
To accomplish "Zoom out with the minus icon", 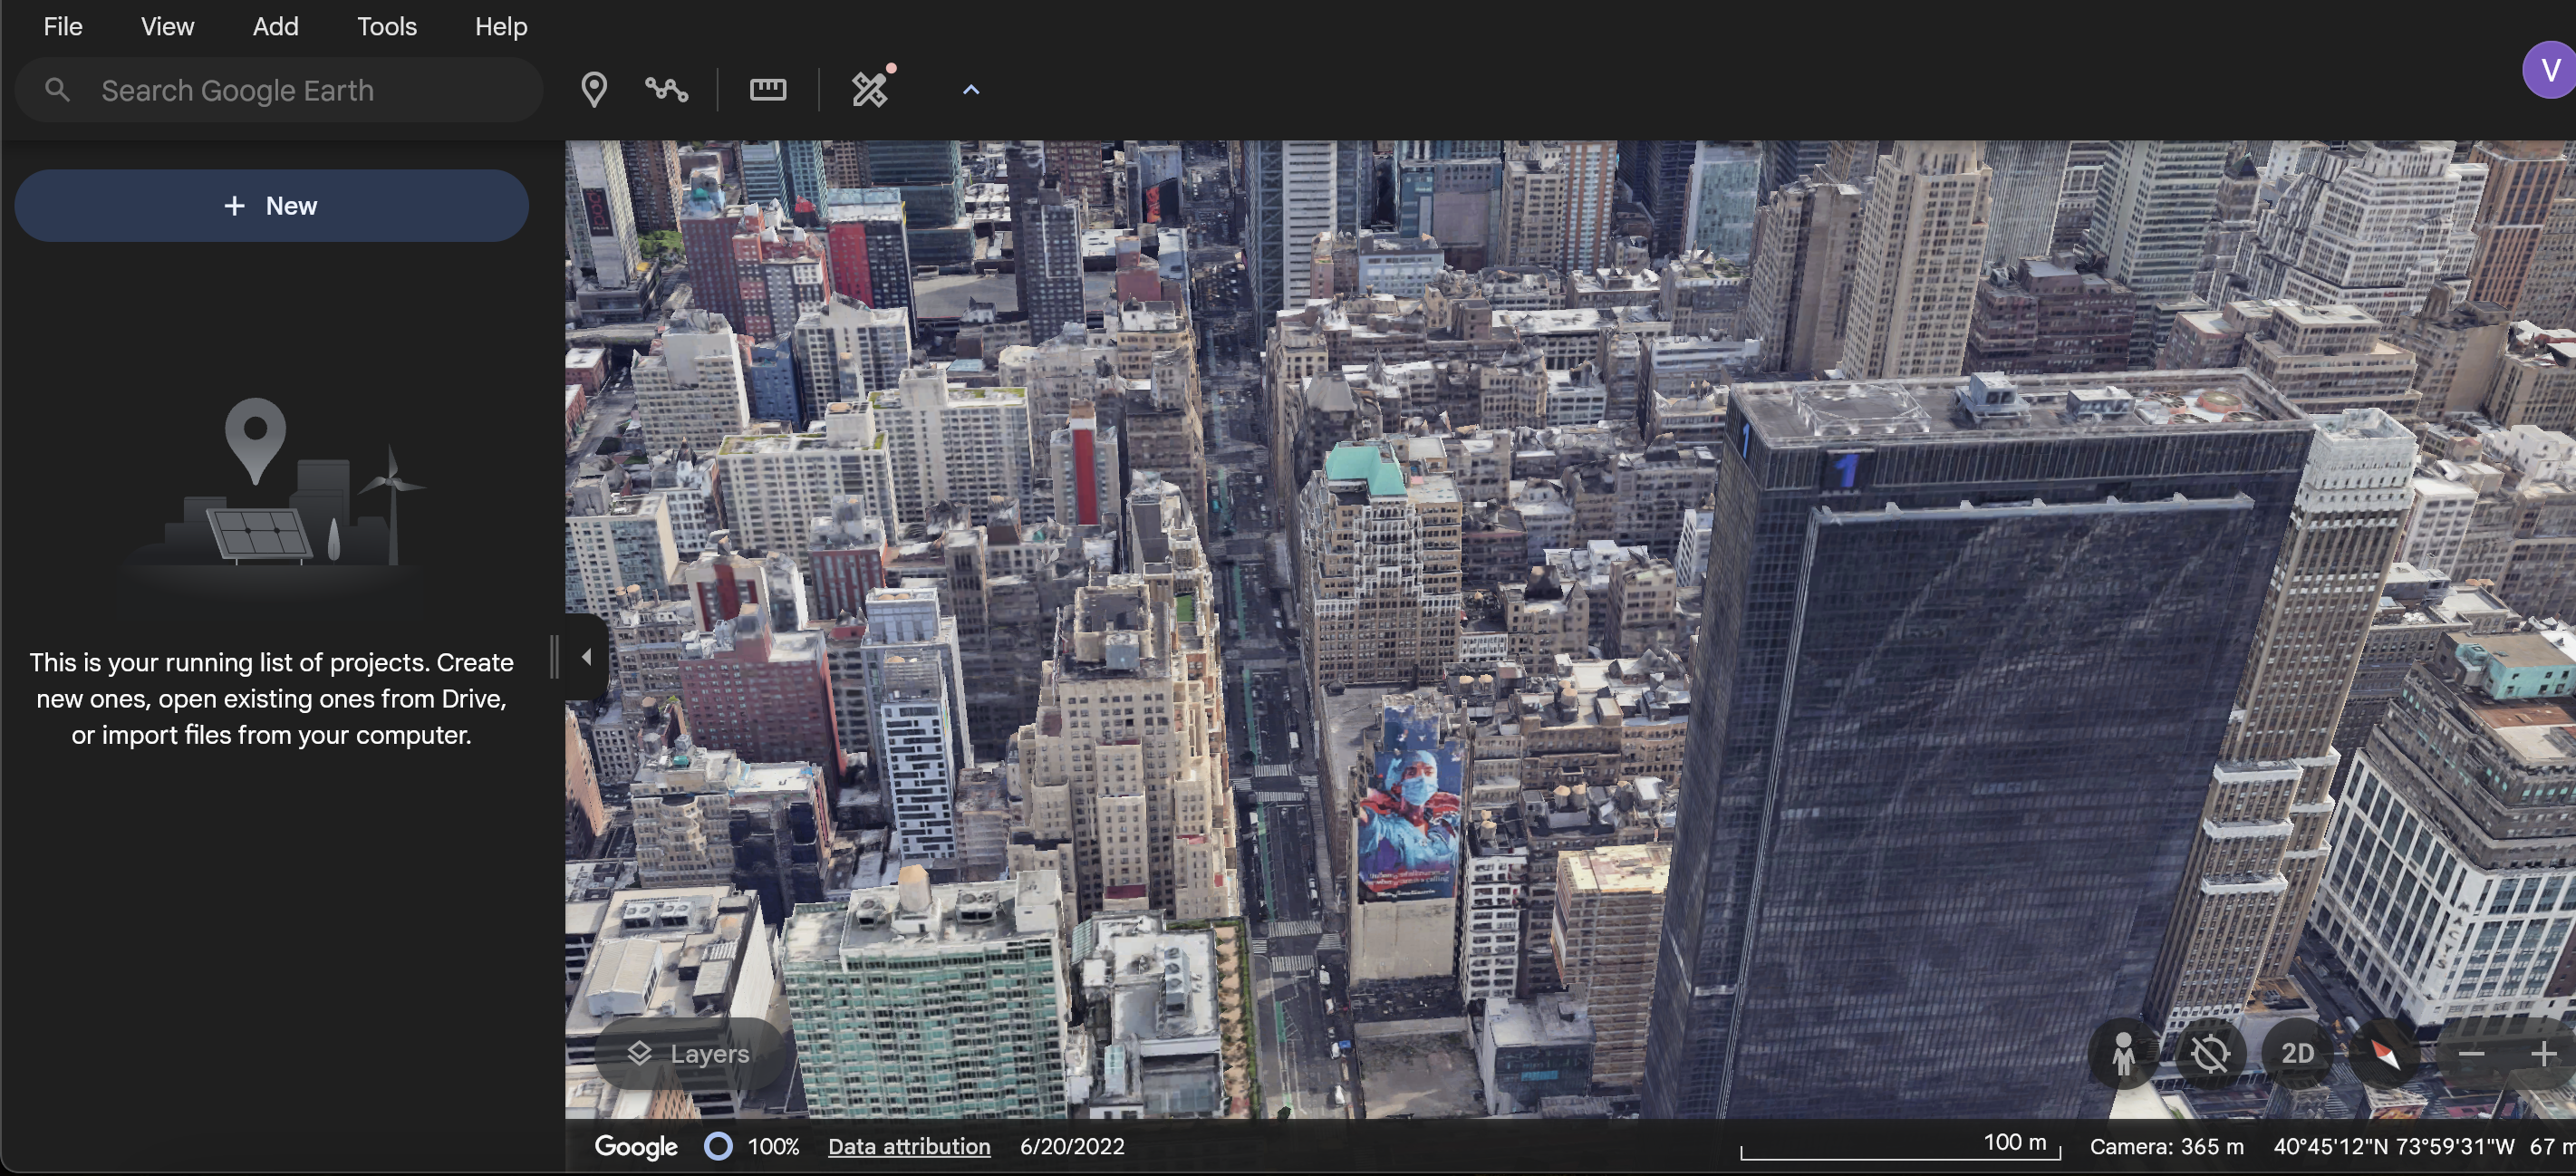I will click(x=2471, y=1053).
